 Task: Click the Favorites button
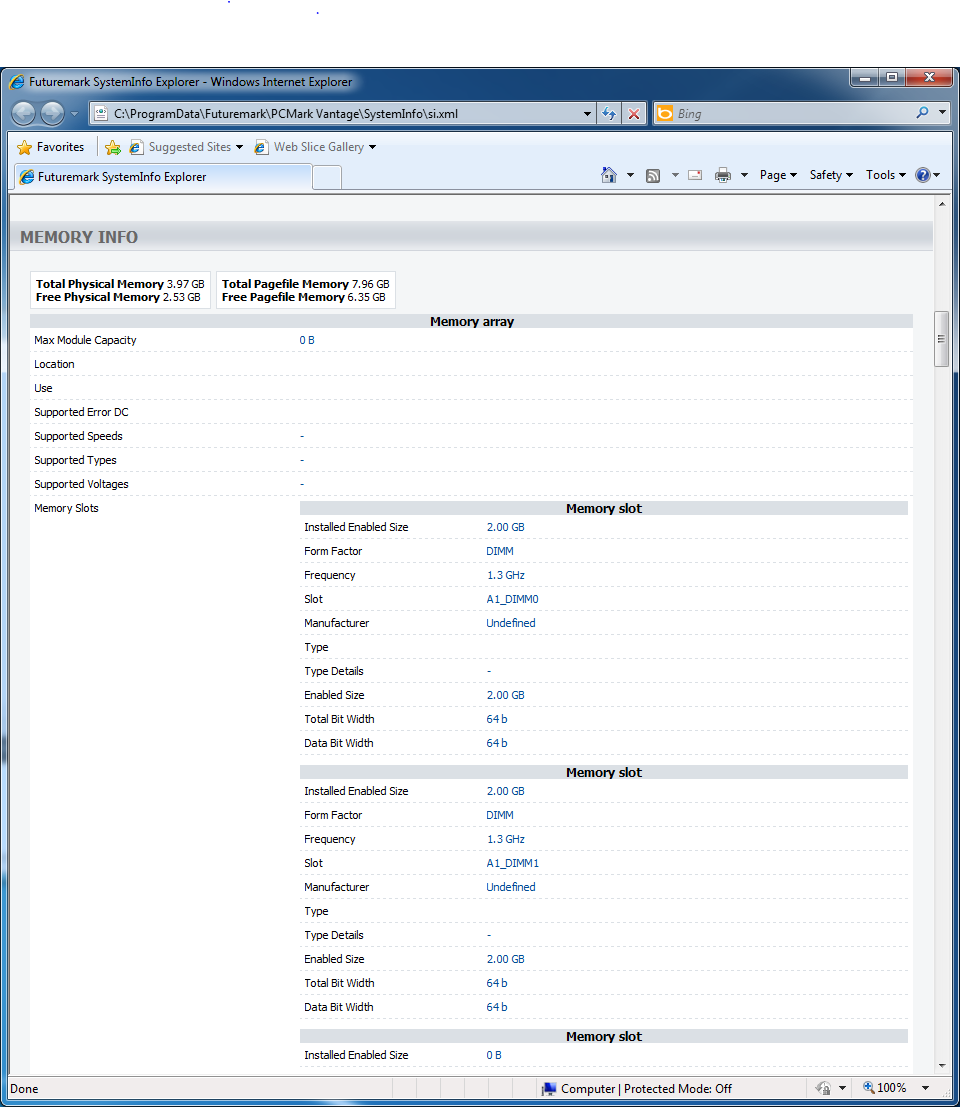click(x=51, y=147)
